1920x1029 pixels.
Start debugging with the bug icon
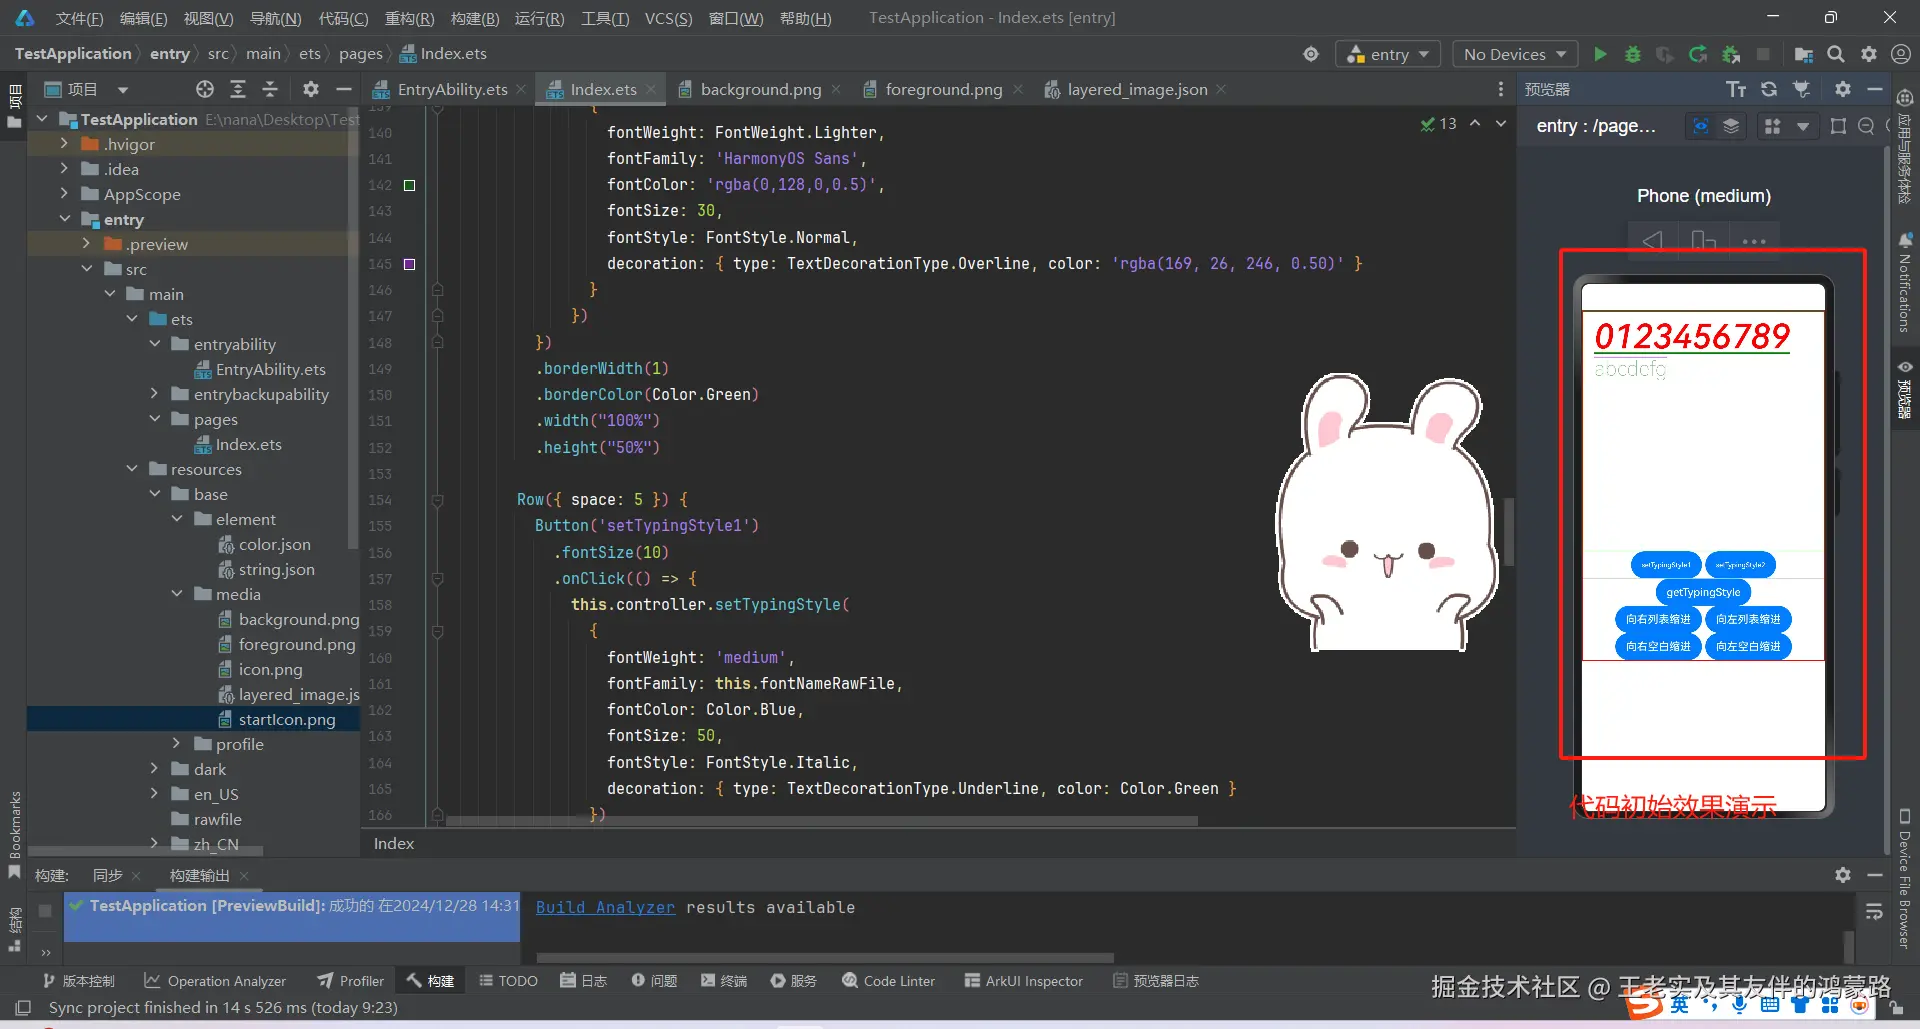[1632, 54]
